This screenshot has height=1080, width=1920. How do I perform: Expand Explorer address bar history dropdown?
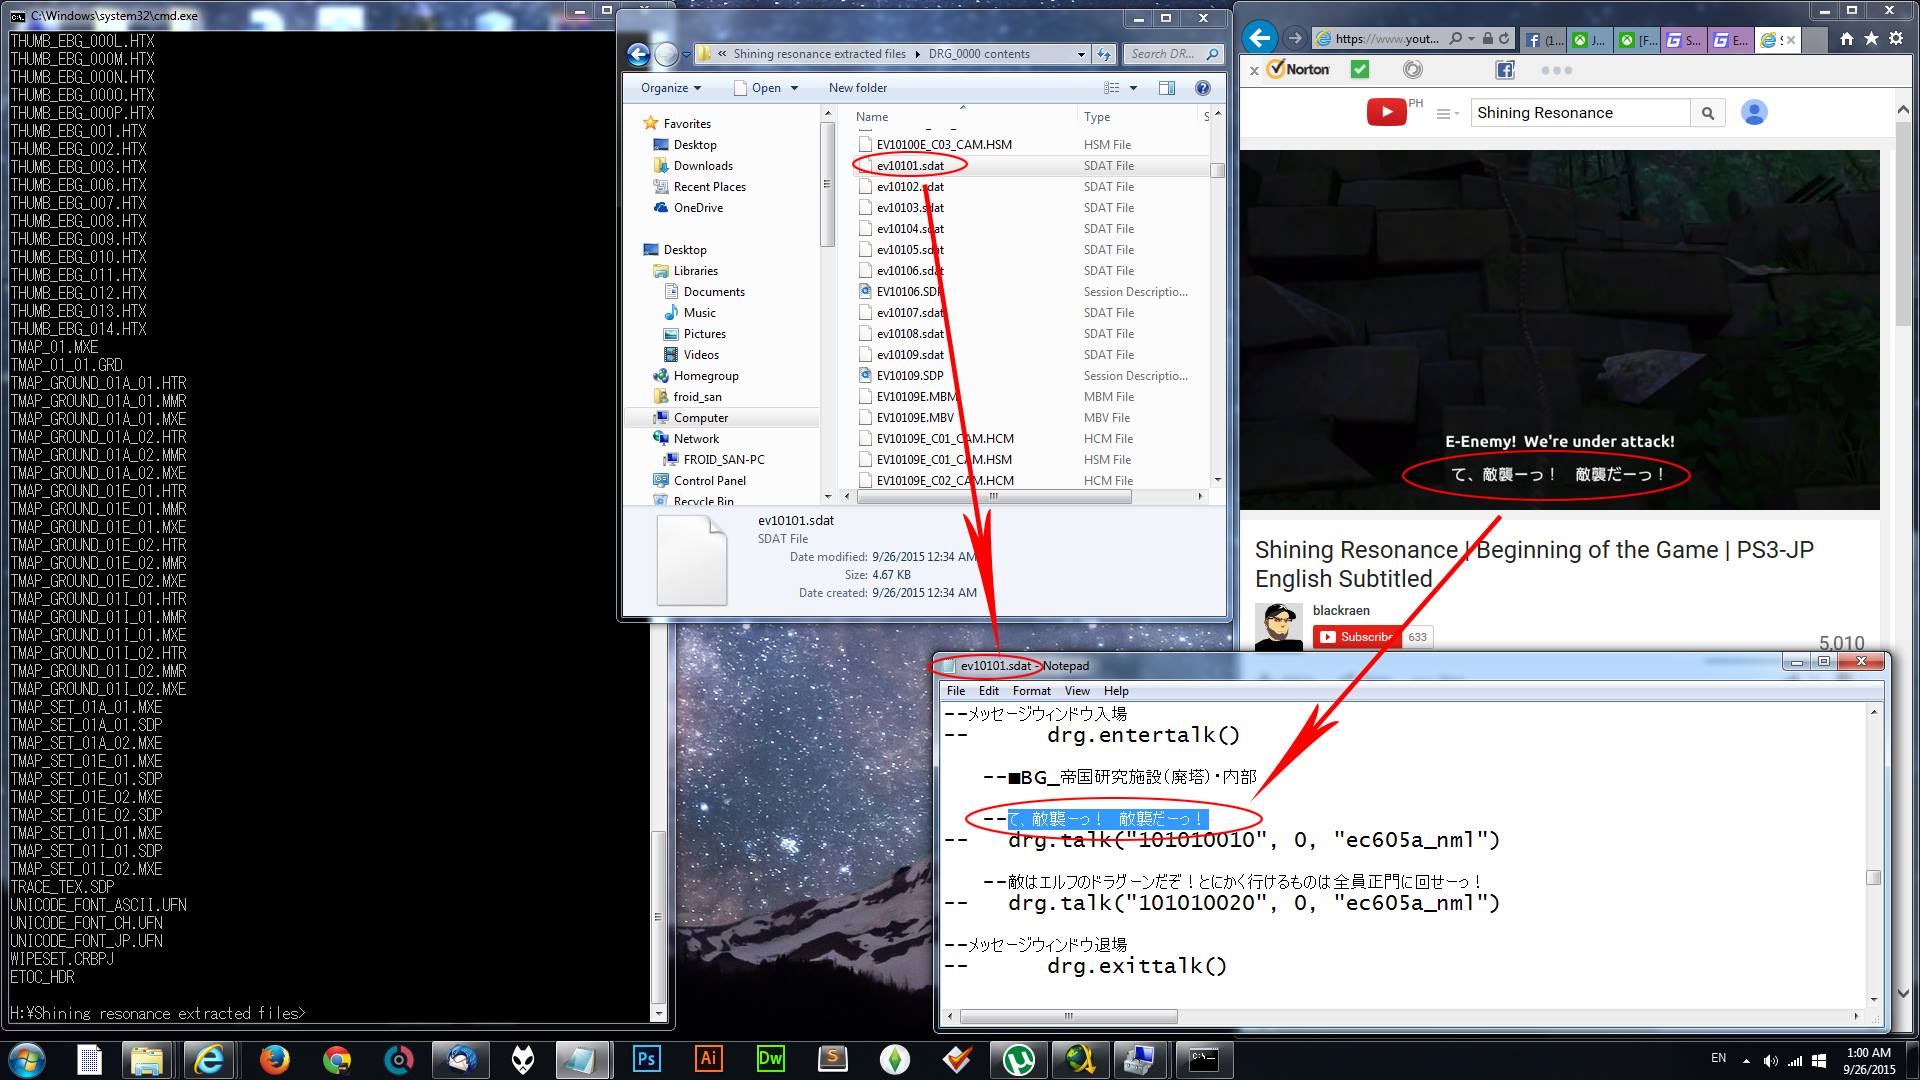pos(1081,54)
